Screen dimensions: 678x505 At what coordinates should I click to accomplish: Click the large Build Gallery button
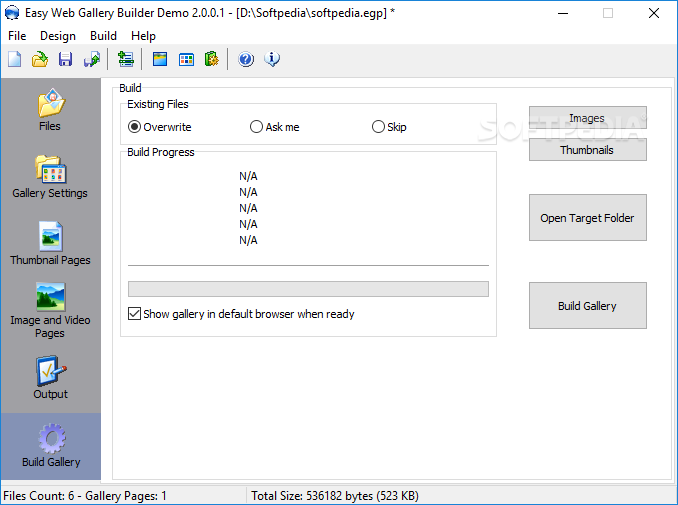(x=588, y=306)
